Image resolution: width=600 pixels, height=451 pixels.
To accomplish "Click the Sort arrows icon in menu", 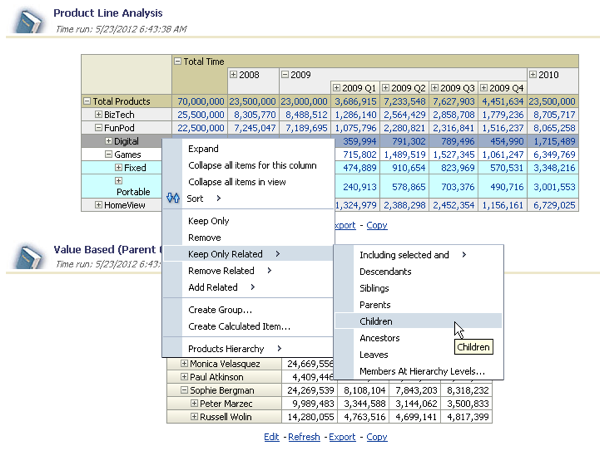I will (173, 198).
